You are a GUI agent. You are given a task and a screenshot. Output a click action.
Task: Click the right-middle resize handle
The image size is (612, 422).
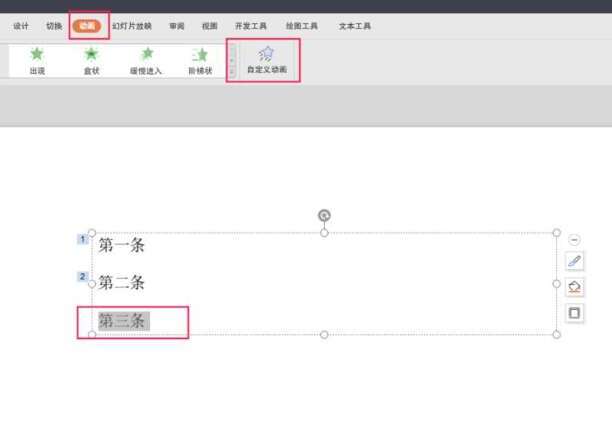pyautogui.click(x=557, y=284)
